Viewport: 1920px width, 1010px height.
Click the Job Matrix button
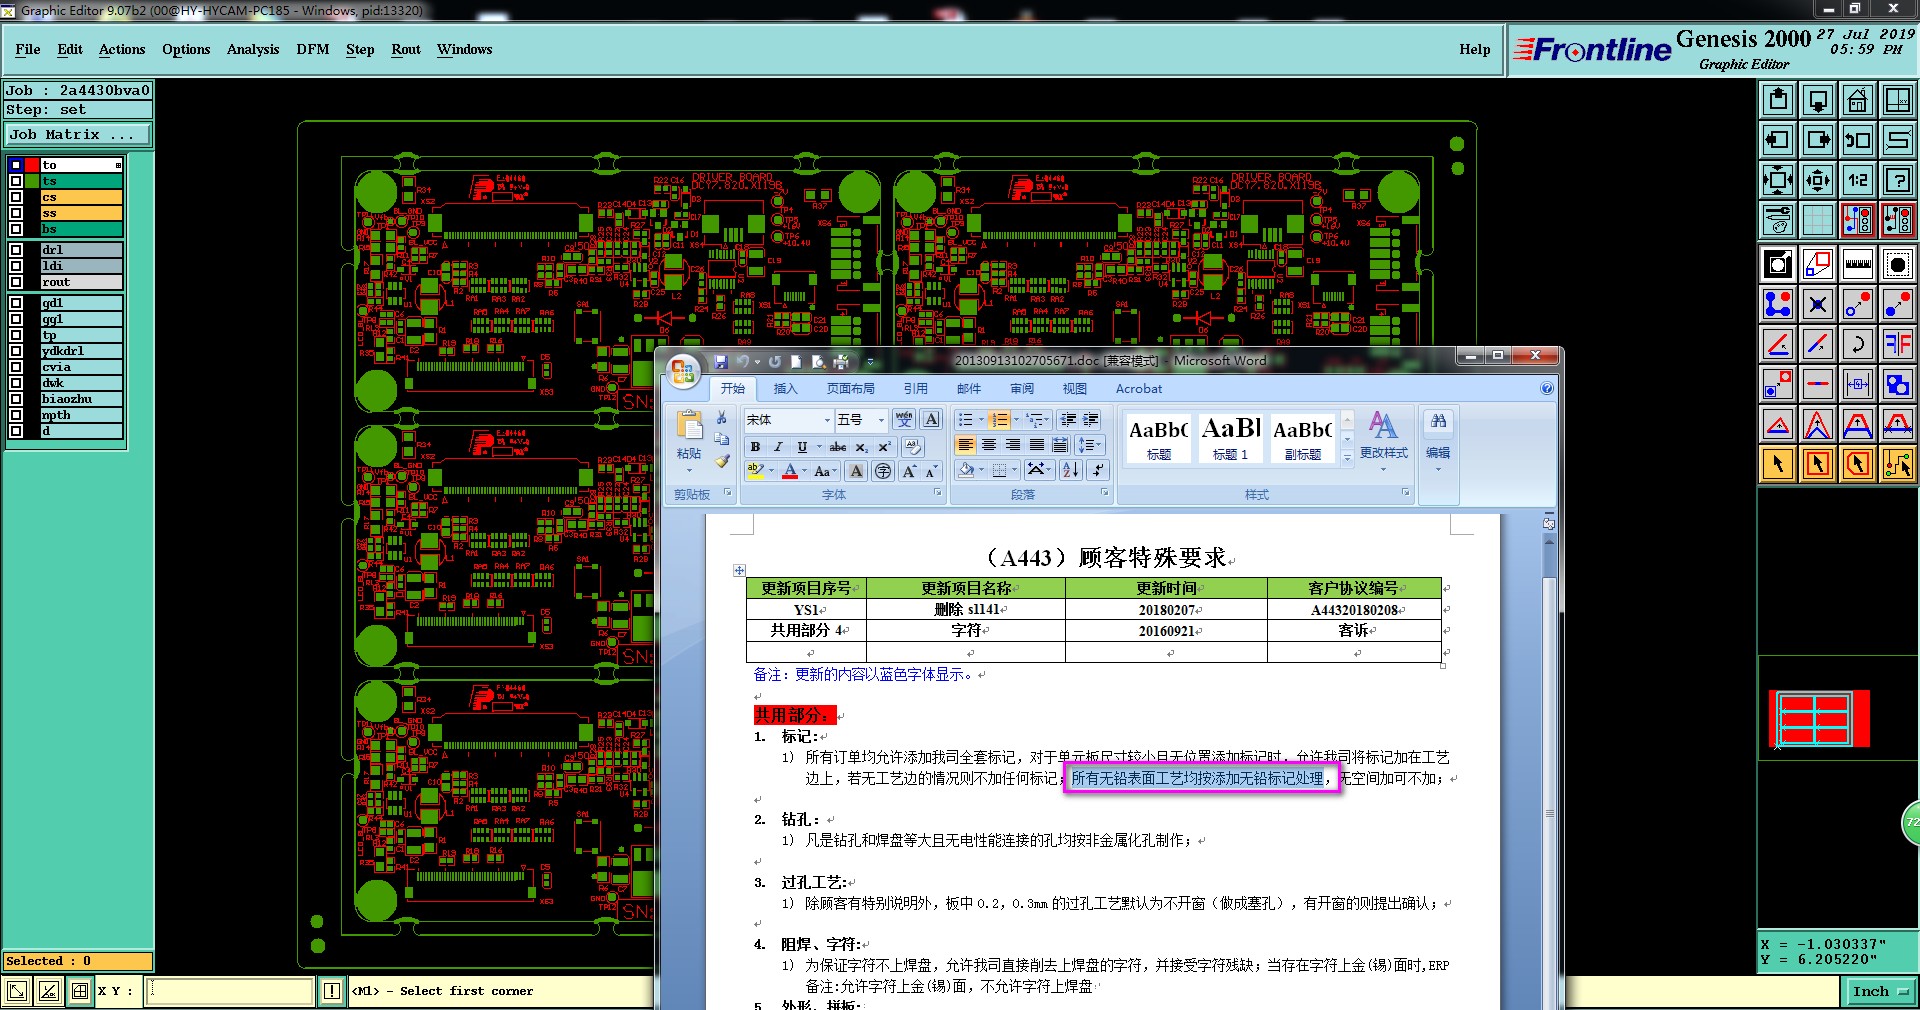pyautogui.click(x=78, y=134)
